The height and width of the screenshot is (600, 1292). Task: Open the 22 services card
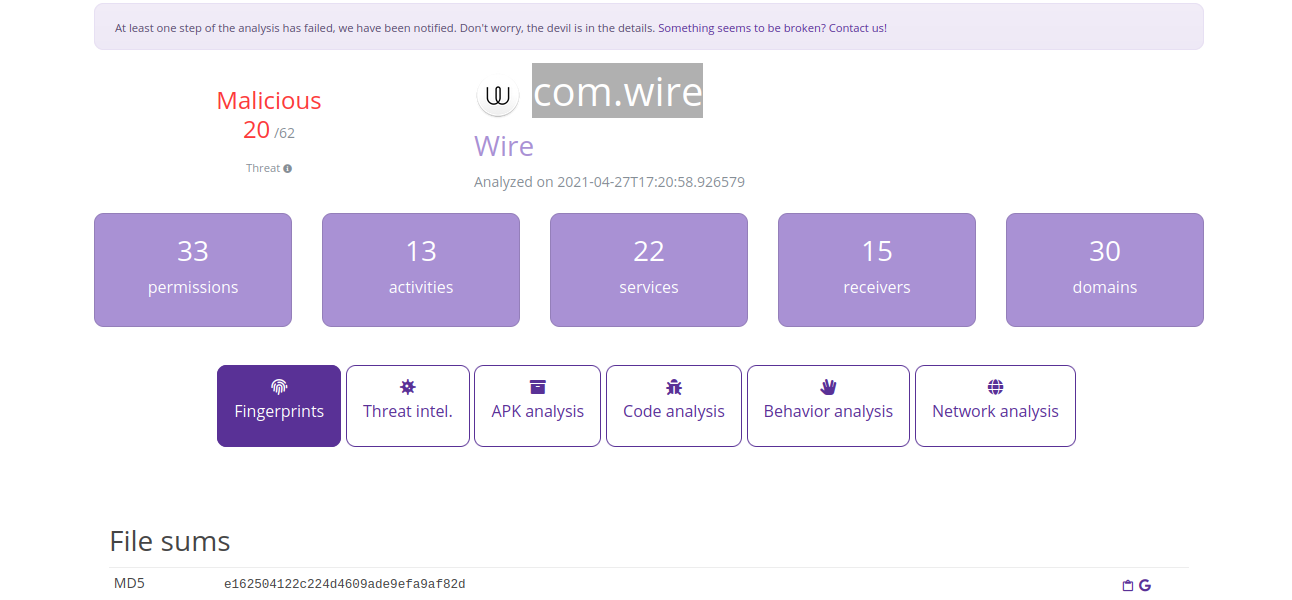[649, 270]
